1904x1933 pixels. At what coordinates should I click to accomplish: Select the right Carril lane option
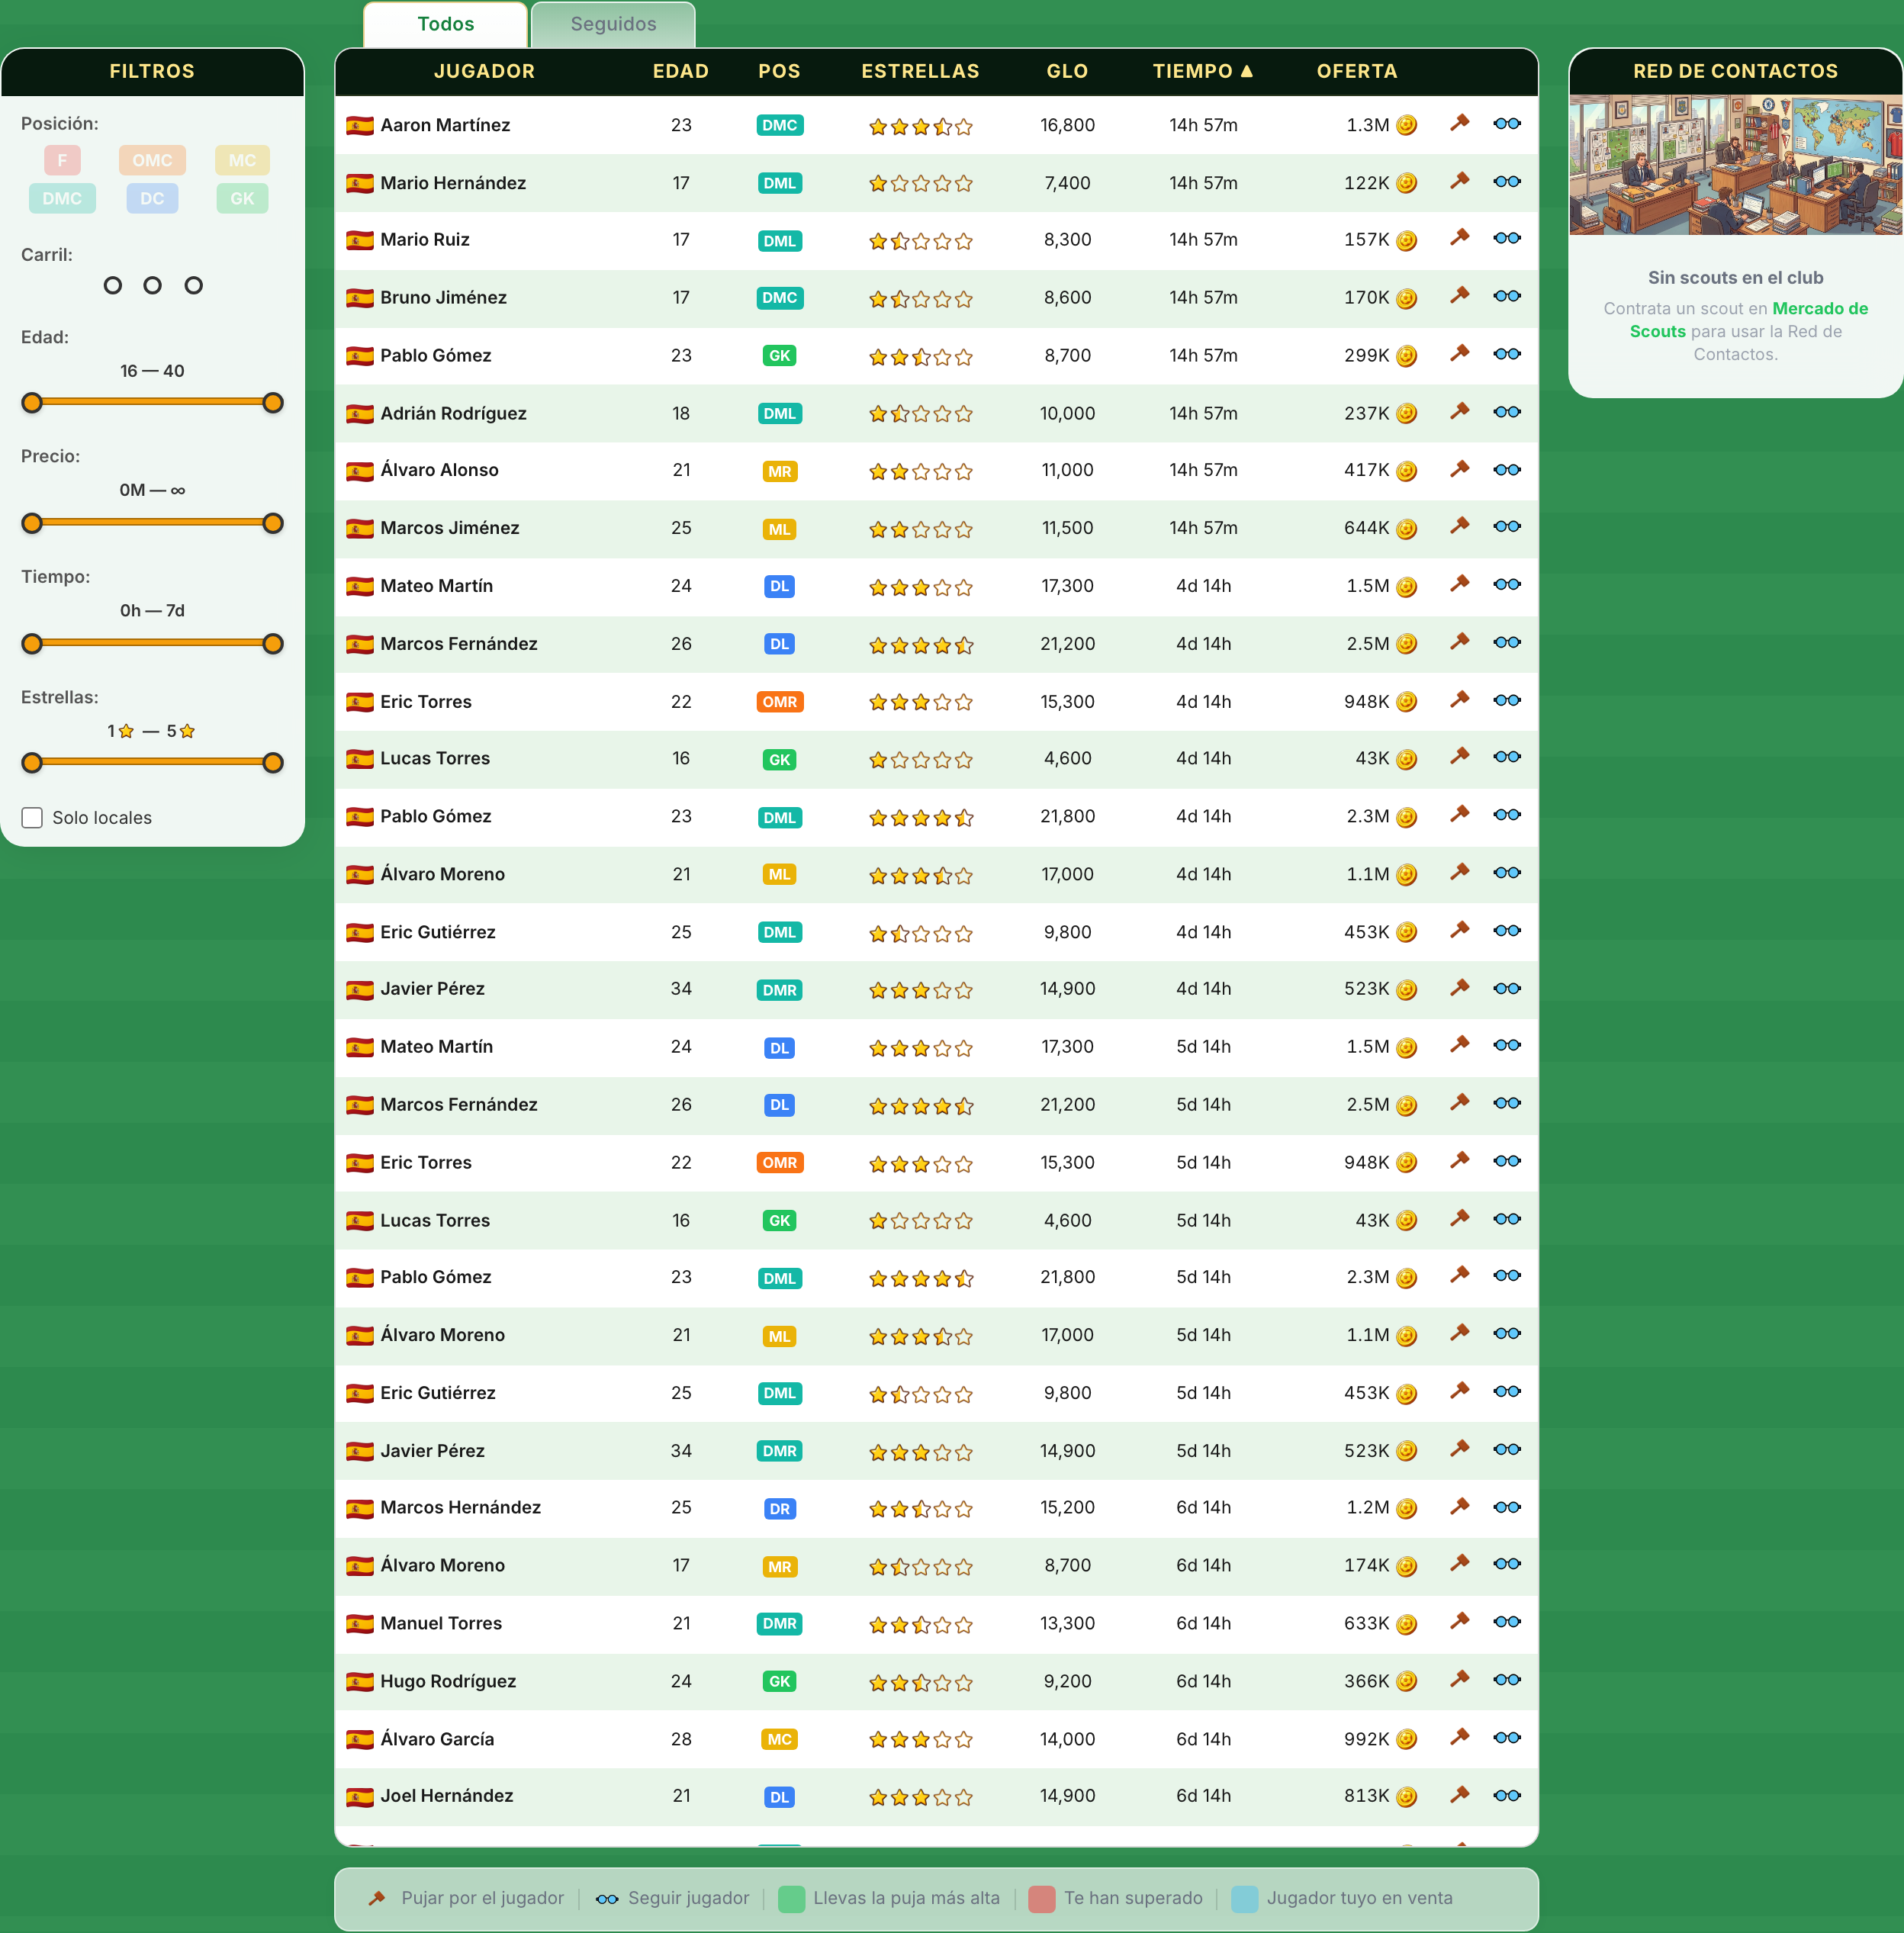point(194,286)
